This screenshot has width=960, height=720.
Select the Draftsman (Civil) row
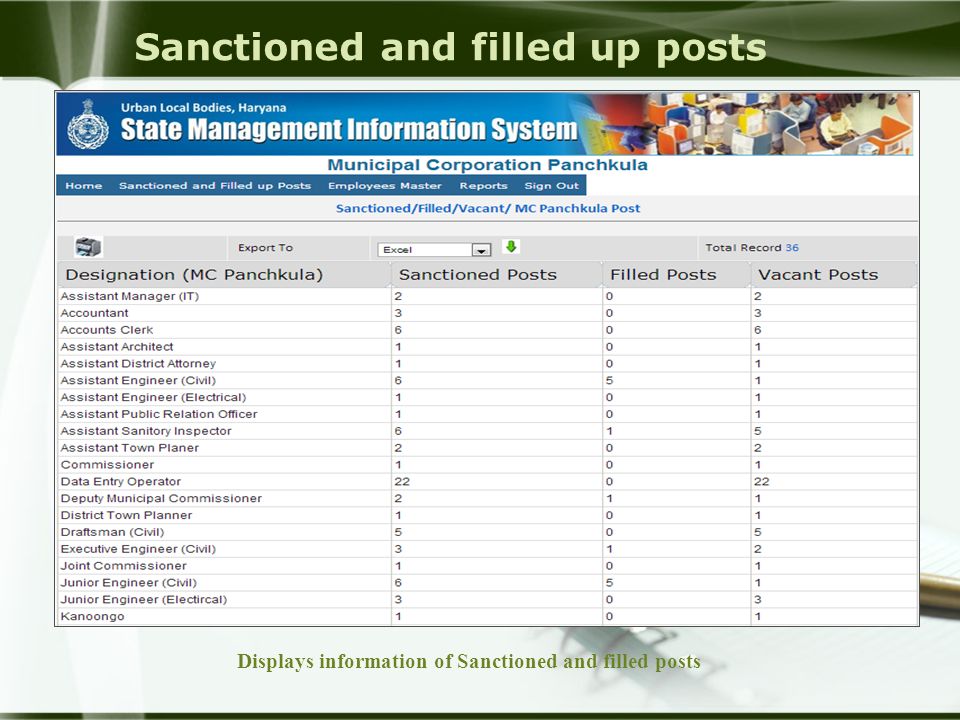pyautogui.click(x=488, y=532)
